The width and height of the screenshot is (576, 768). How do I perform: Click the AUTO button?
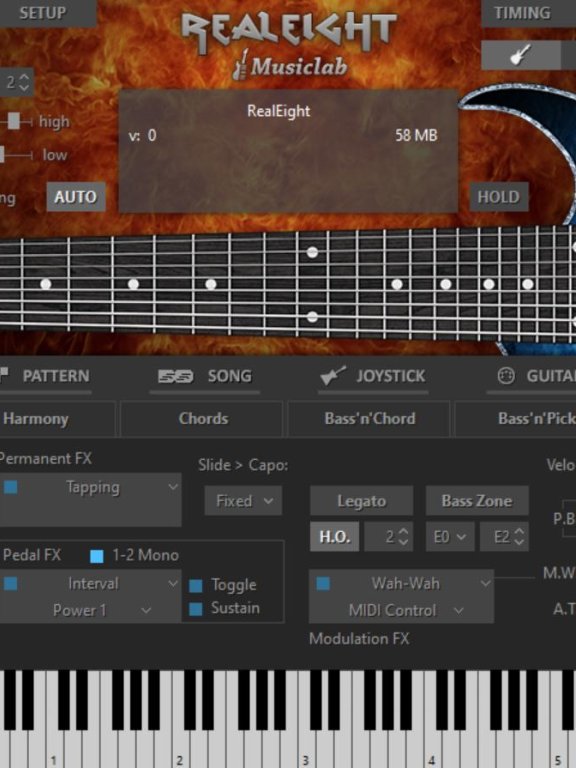(x=76, y=197)
